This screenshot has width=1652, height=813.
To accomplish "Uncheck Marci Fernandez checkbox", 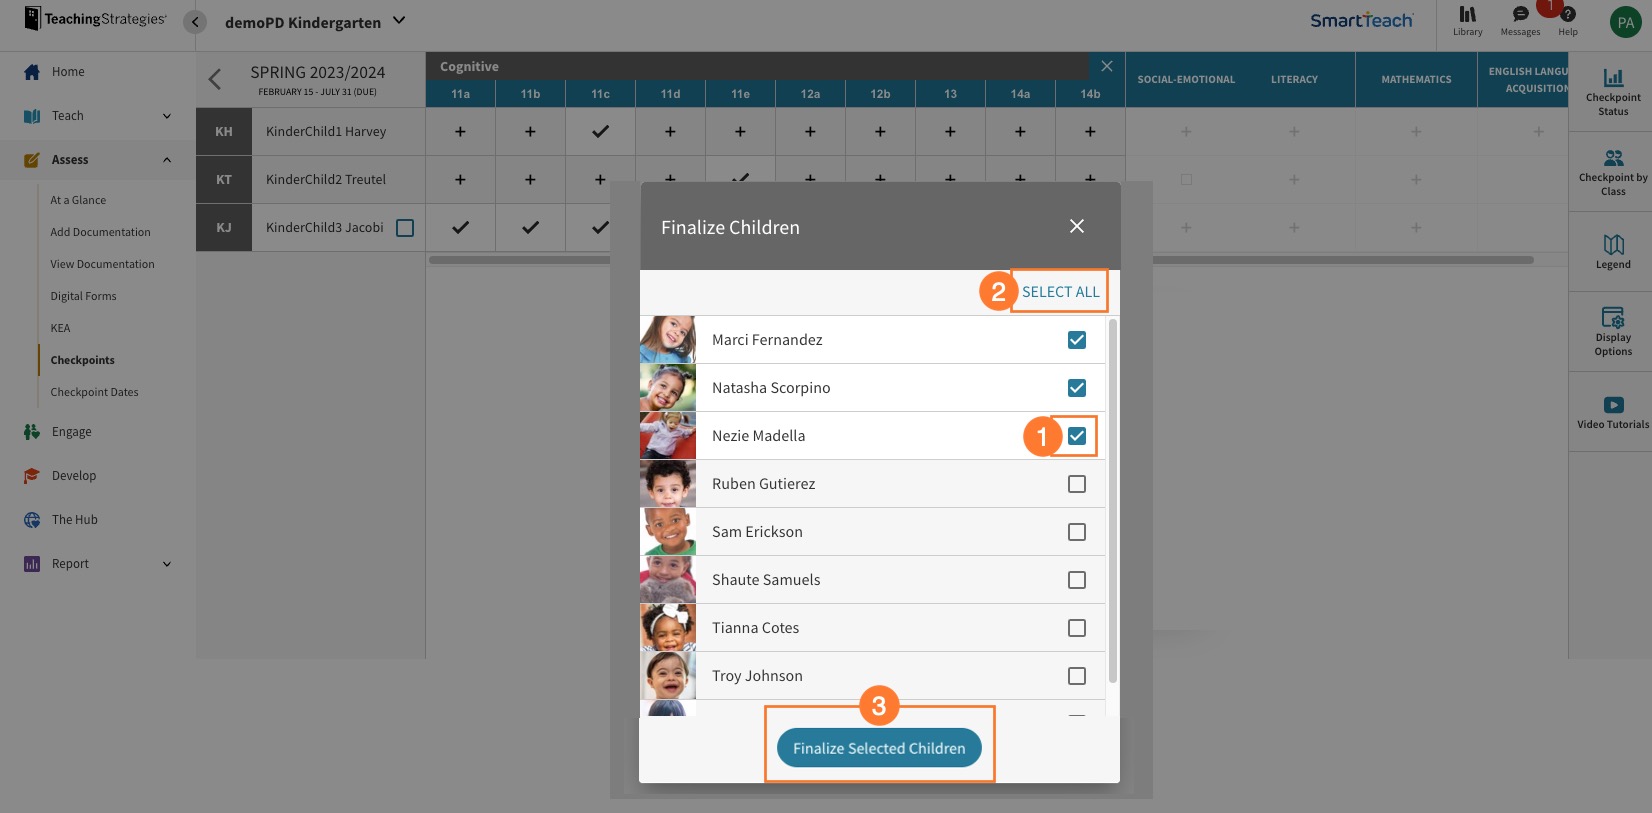I will pos(1076,340).
